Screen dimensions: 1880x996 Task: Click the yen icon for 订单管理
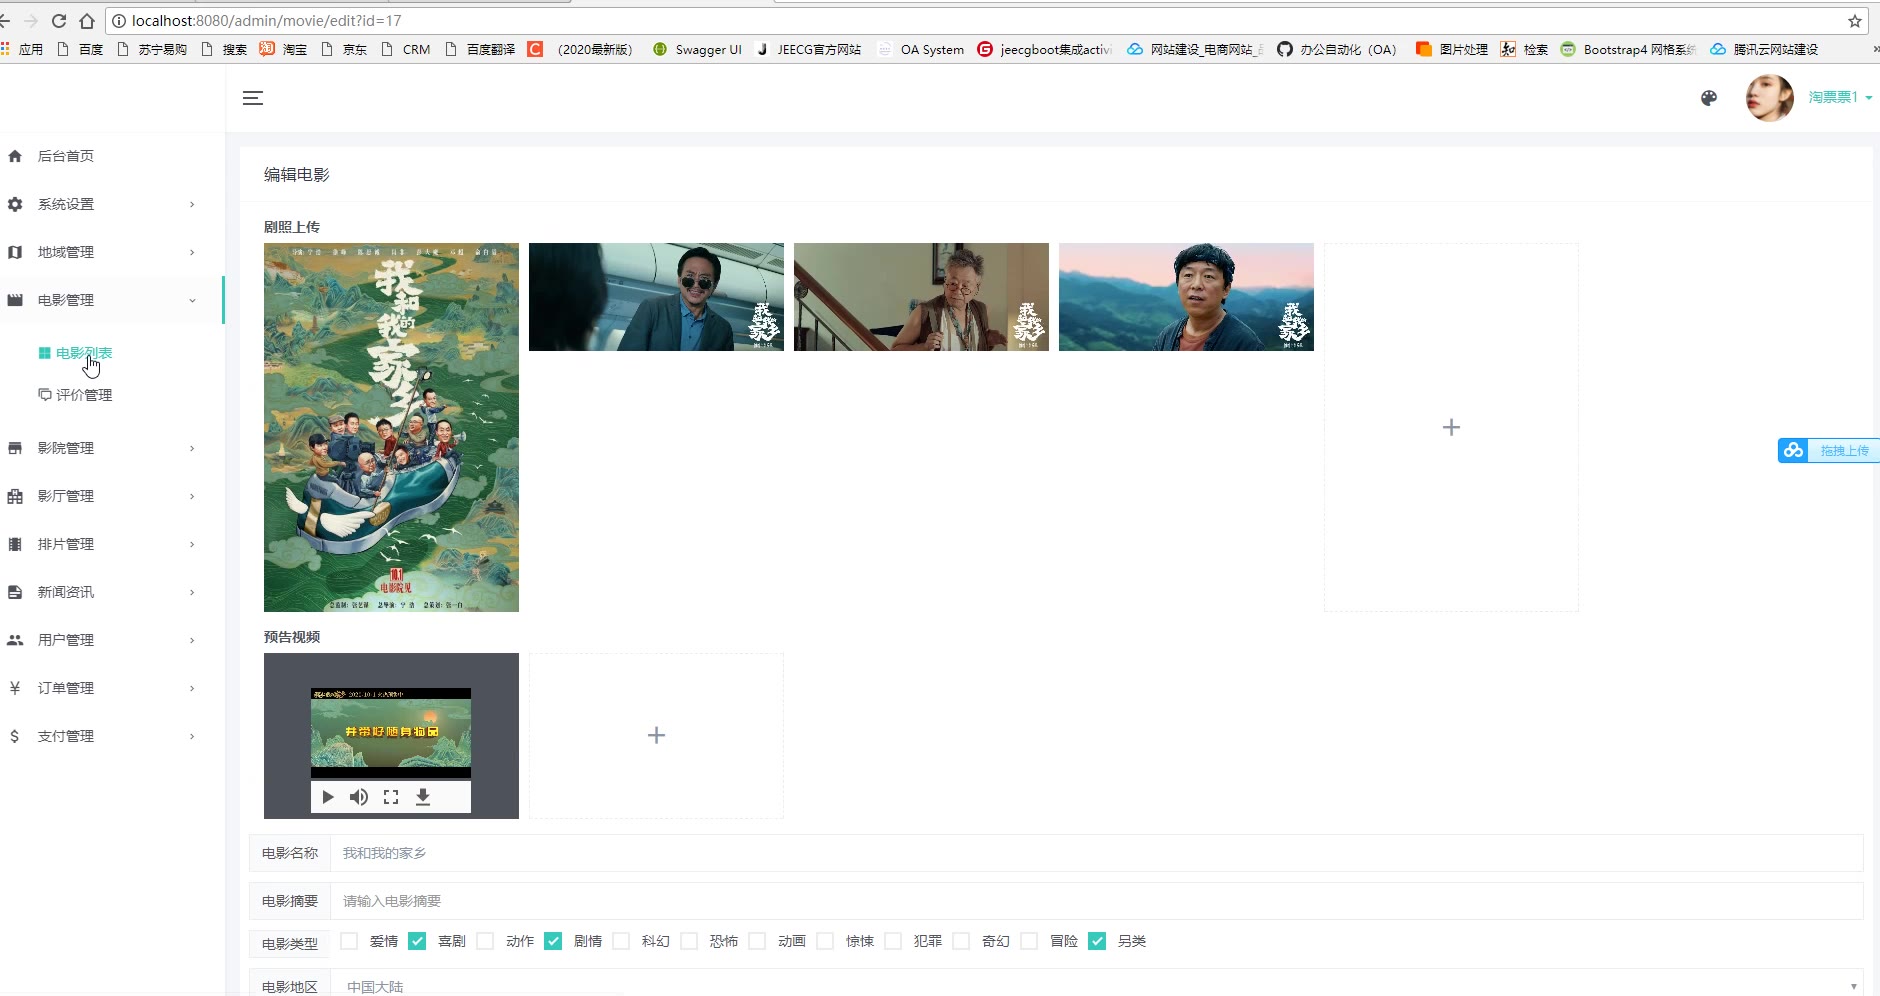pyautogui.click(x=15, y=688)
